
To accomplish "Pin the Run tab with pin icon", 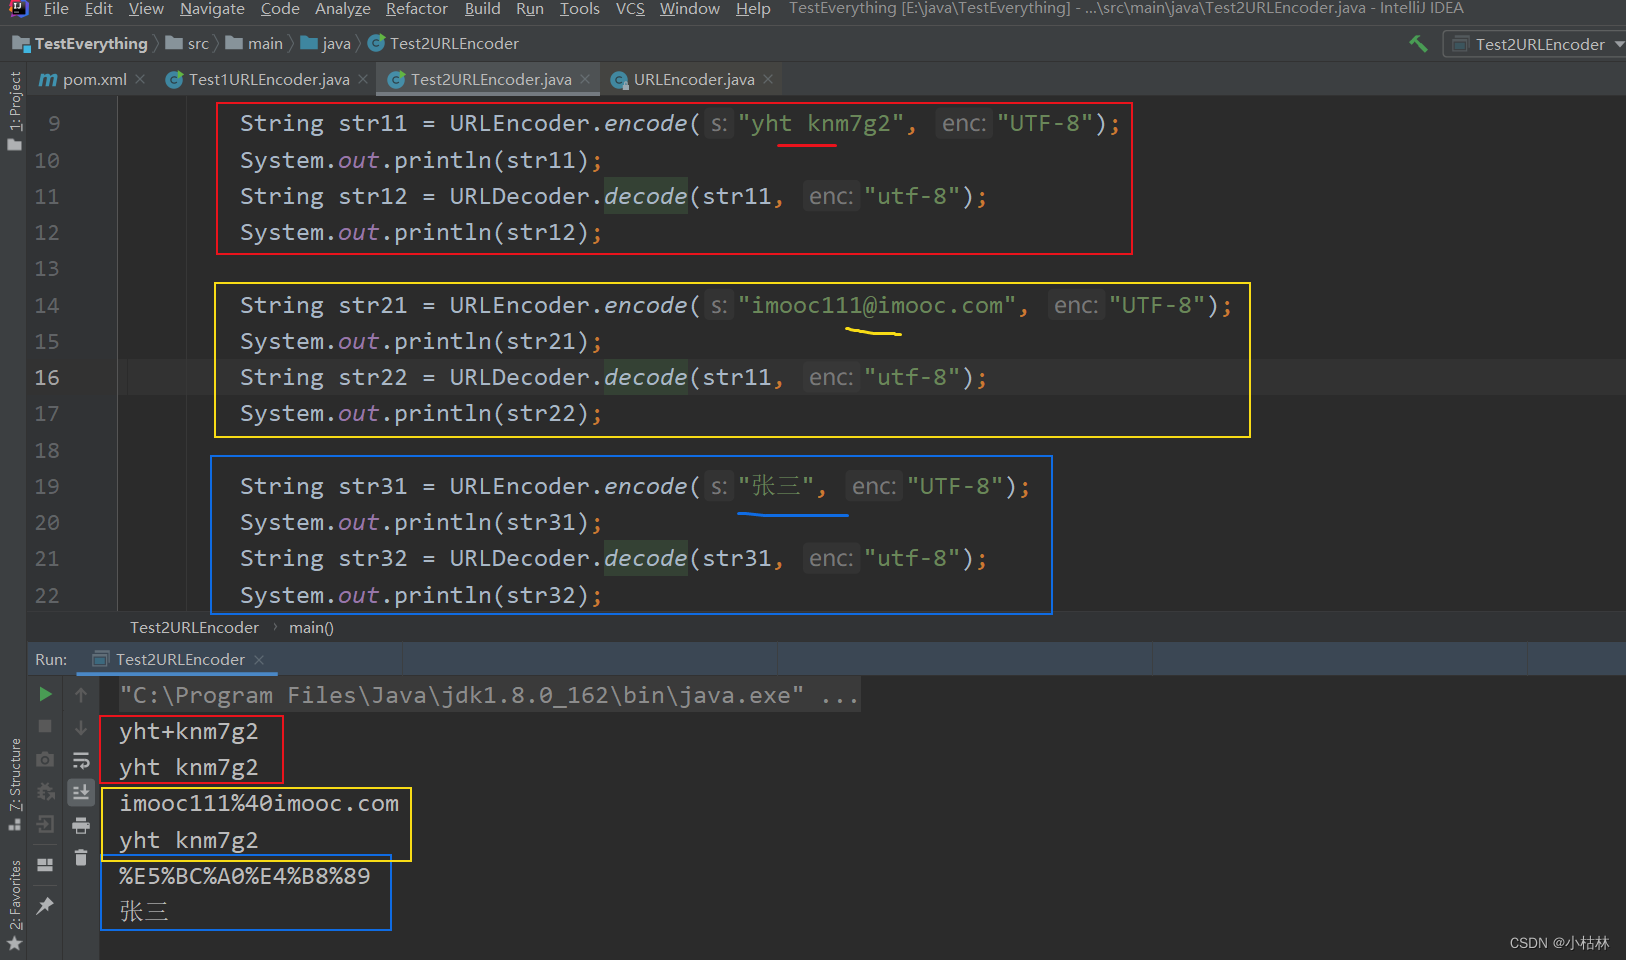I will [x=45, y=905].
